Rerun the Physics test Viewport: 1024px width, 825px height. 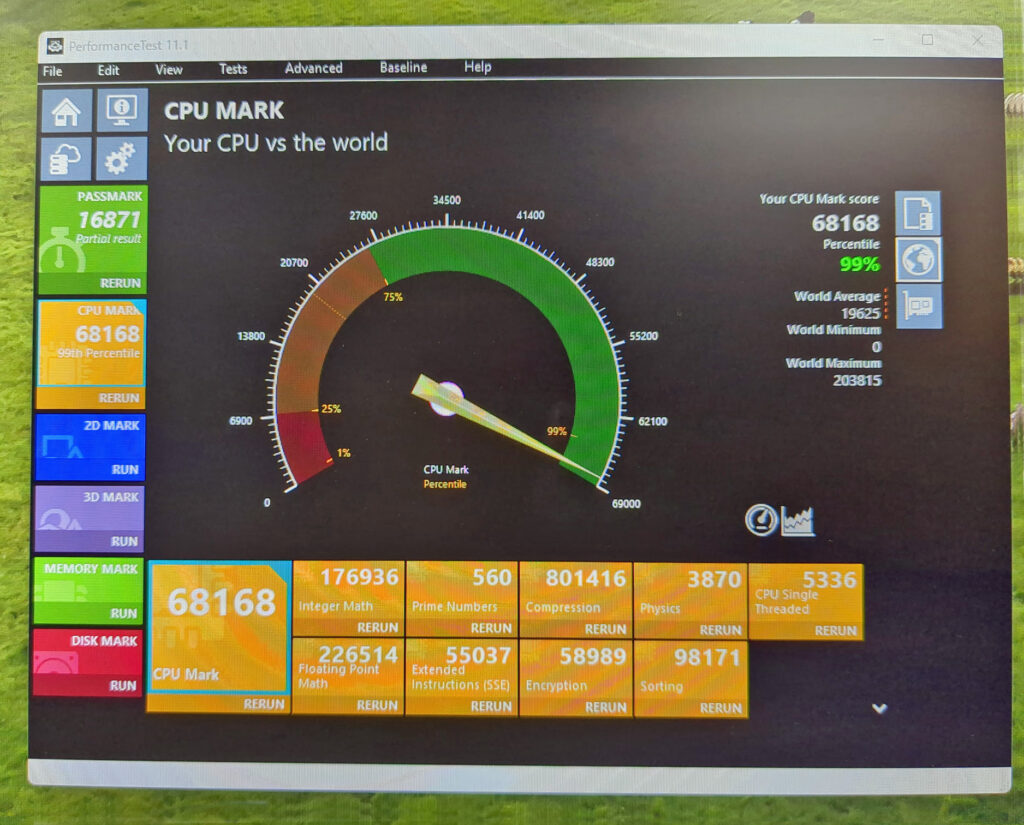tap(720, 630)
